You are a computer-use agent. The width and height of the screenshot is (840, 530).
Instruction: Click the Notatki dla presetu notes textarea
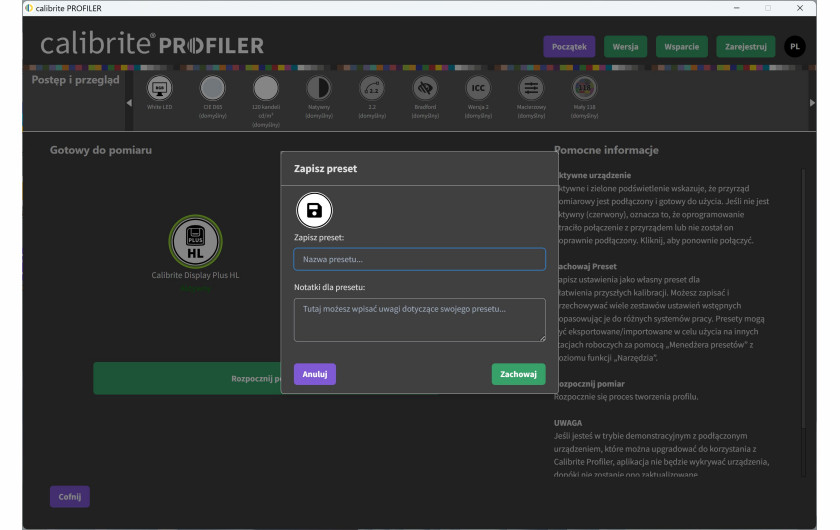[x=419, y=320]
